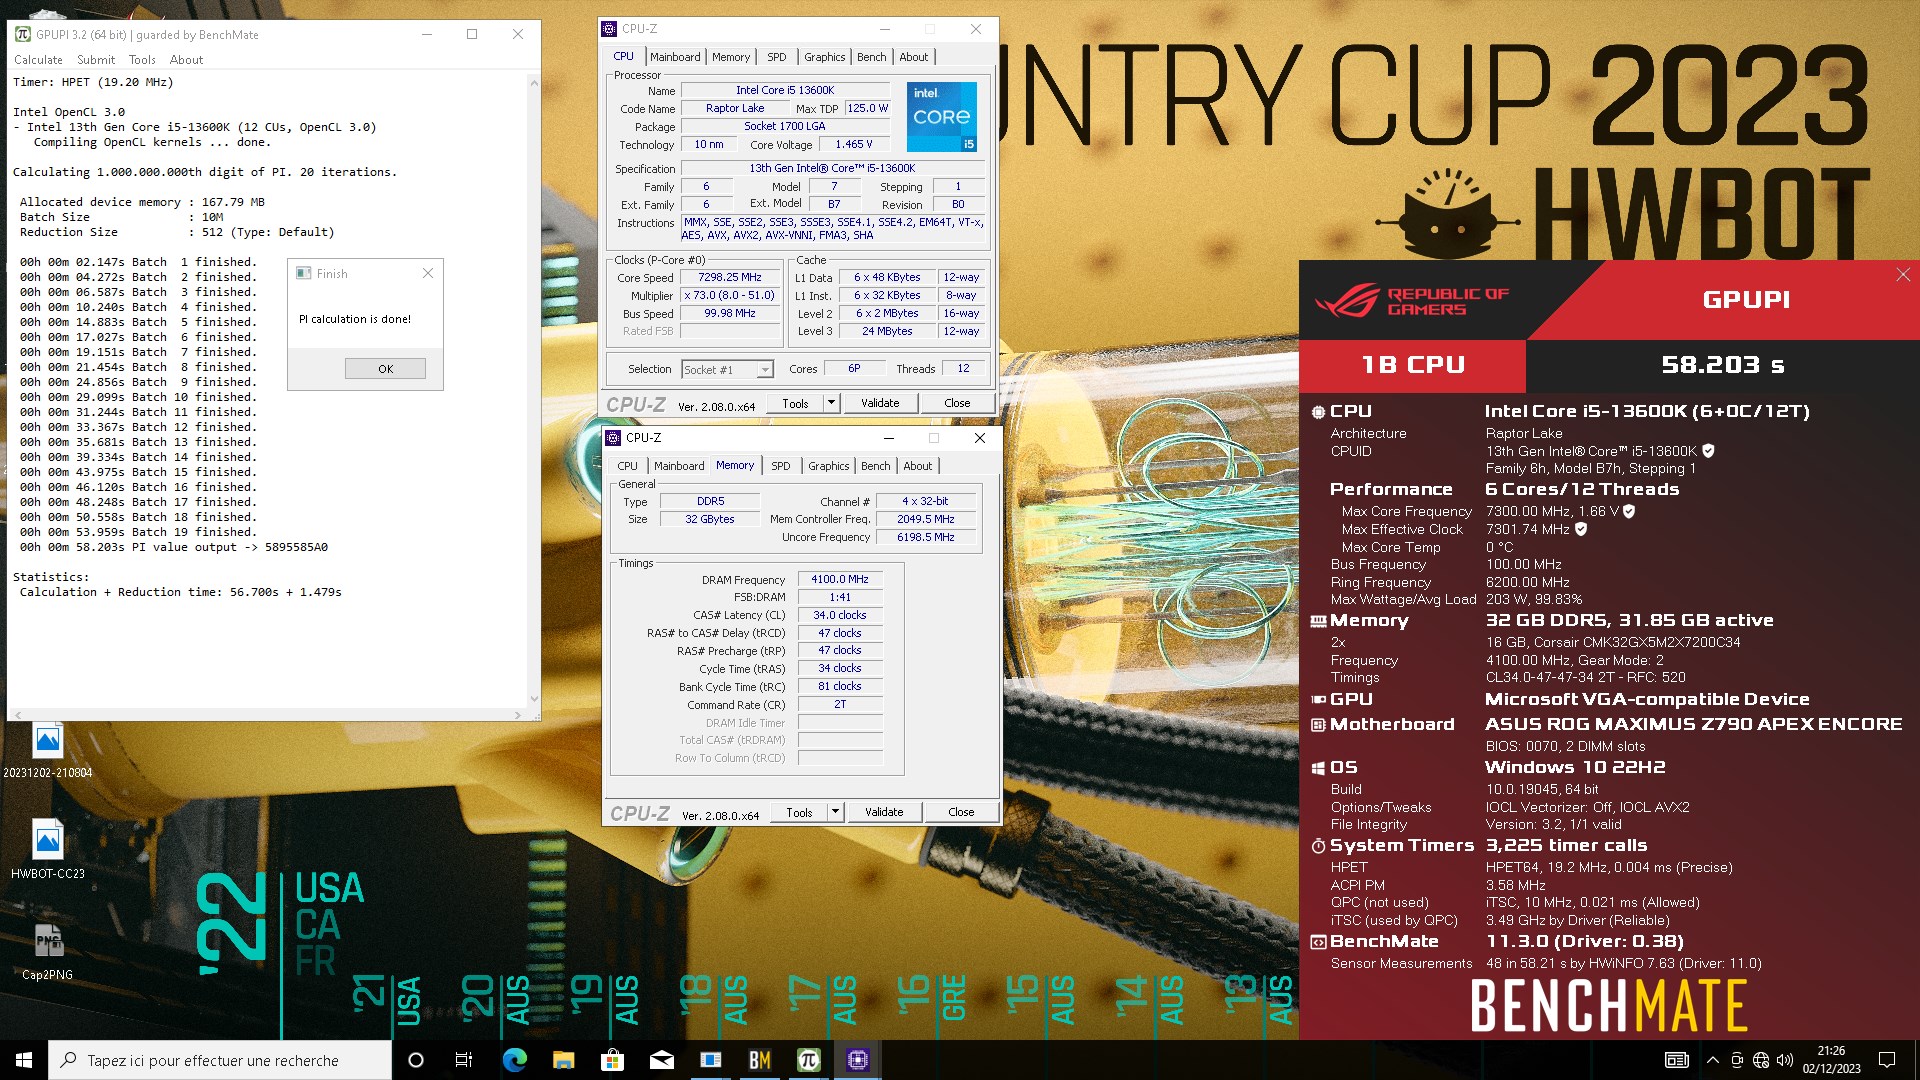The image size is (1920, 1080).
Task: Open the Mail app from taskbar
Action: 661,1060
